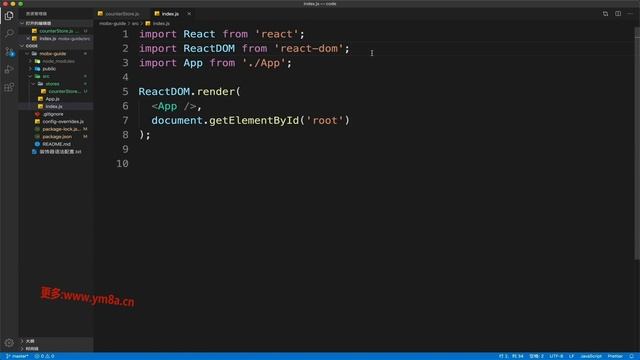Change the UTF-8 encoding in status bar
Image resolution: width=640 pixels, height=360 pixels.
(556, 356)
